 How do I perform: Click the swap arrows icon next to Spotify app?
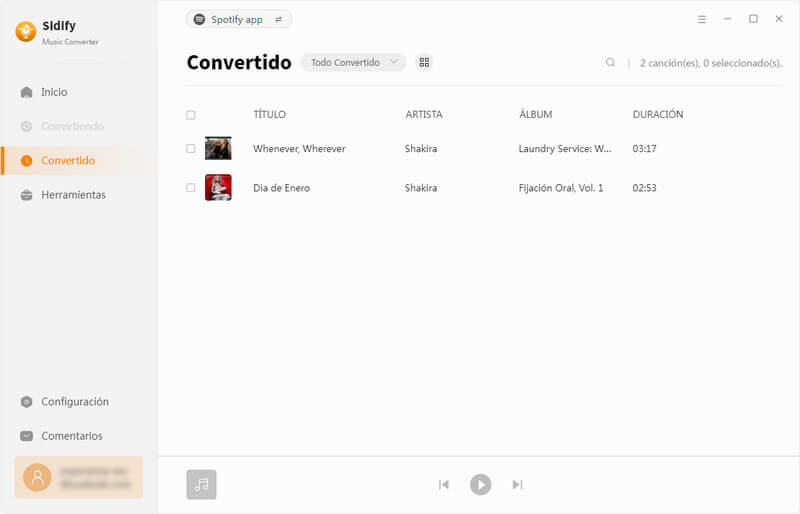pyautogui.click(x=279, y=19)
